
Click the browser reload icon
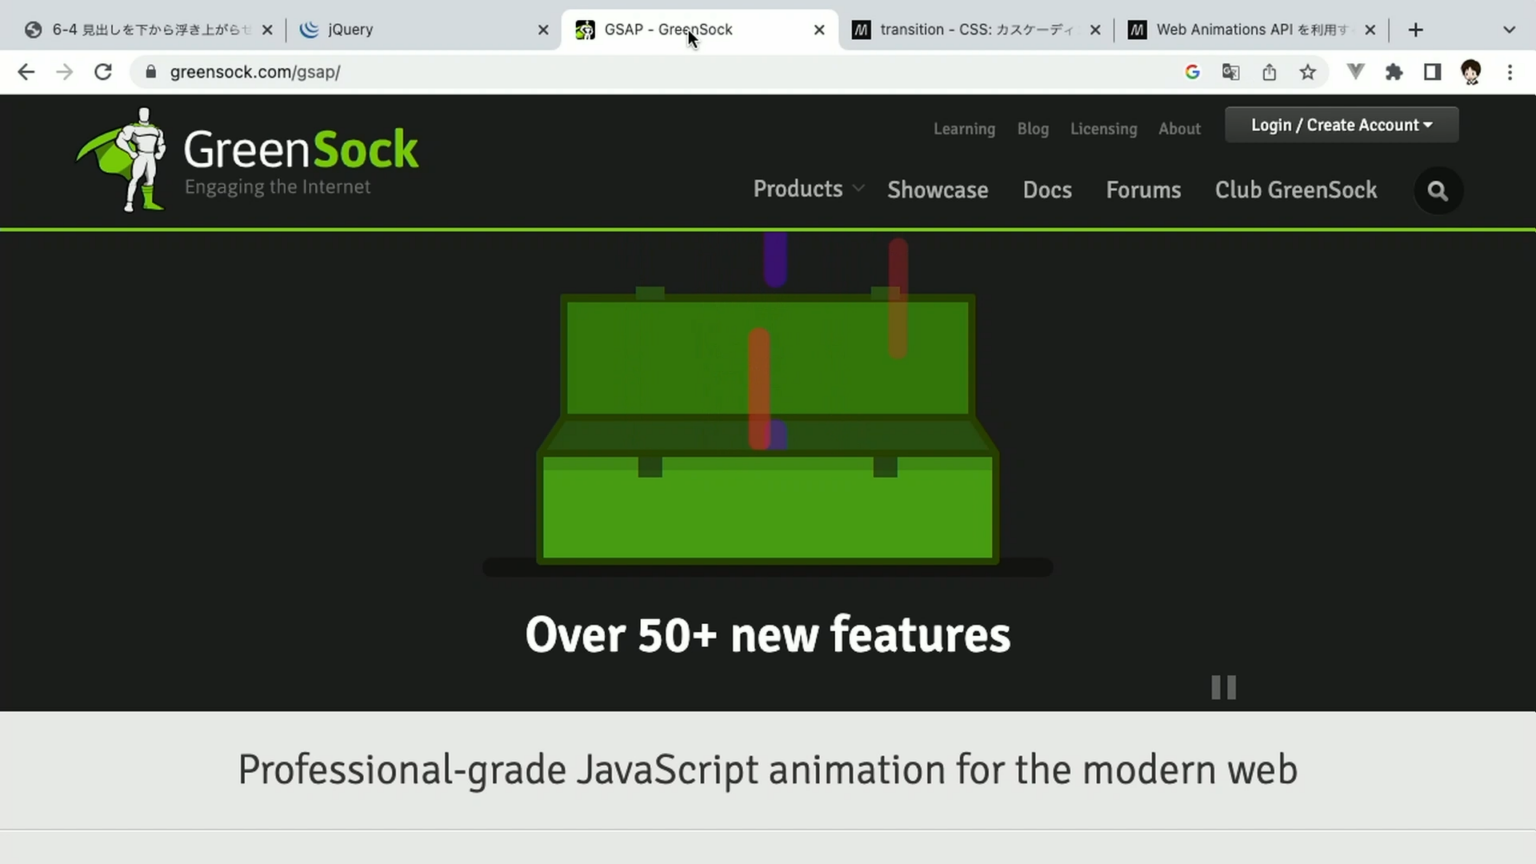tap(103, 72)
